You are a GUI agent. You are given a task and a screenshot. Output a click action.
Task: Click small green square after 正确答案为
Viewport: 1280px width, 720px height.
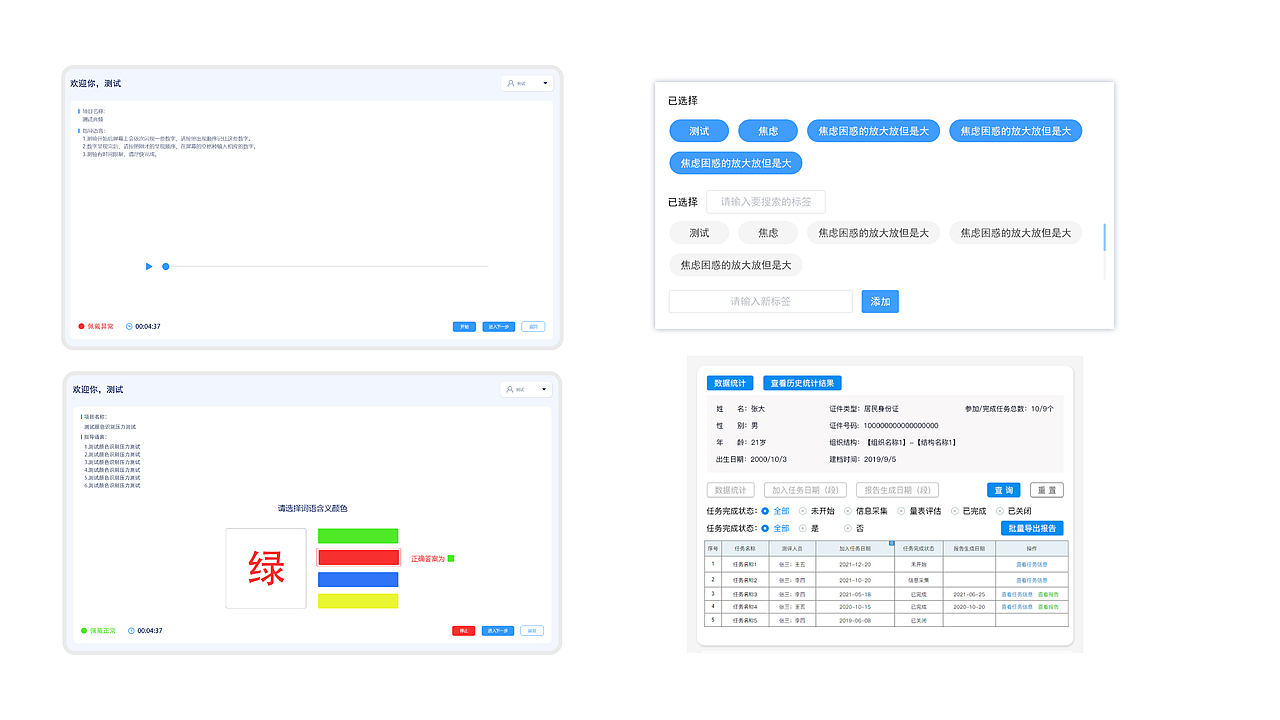[451, 558]
